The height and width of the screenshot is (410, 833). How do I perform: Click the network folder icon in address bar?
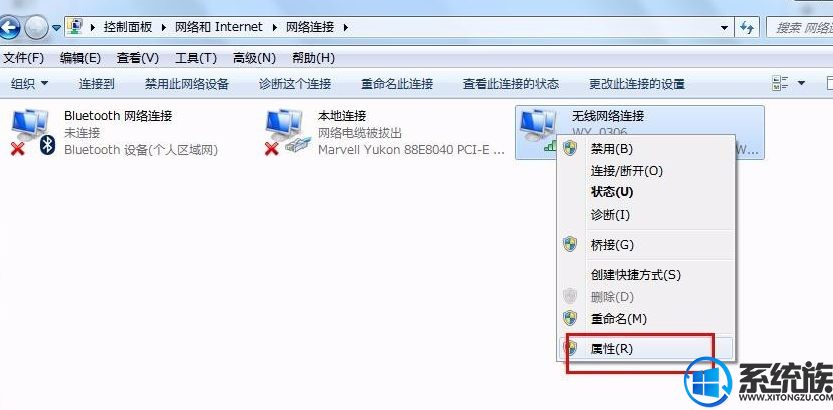76,27
